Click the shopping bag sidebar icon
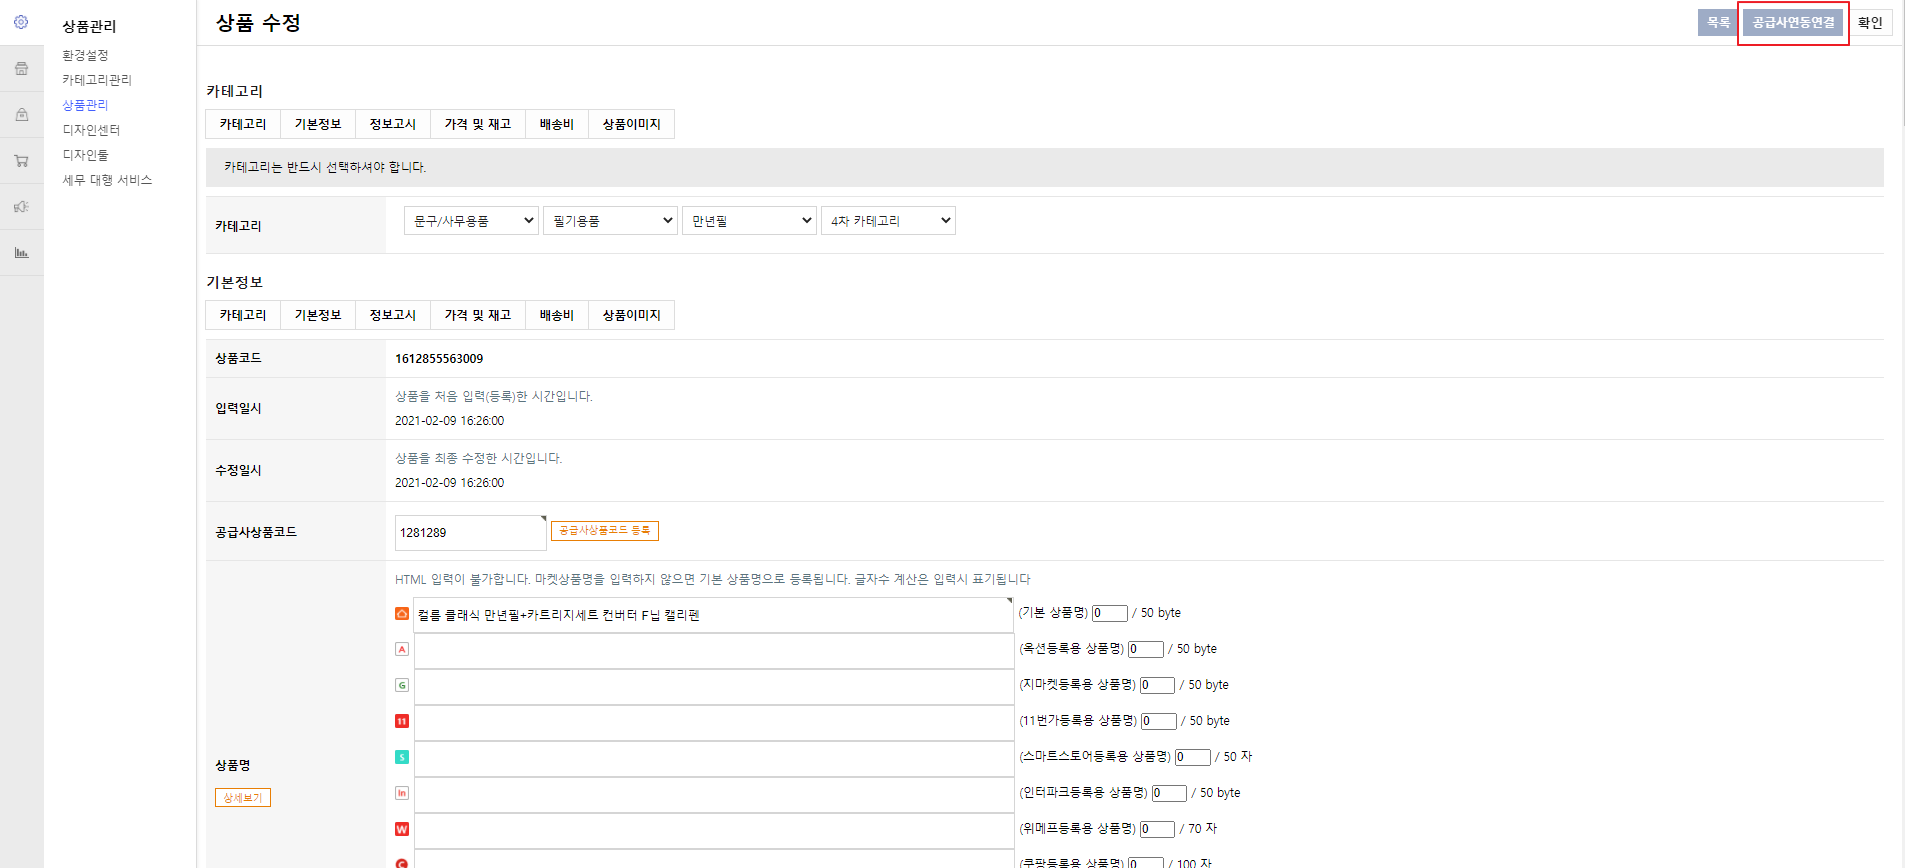The image size is (1905, 868). pyautogui.click(x=21, y=115)
